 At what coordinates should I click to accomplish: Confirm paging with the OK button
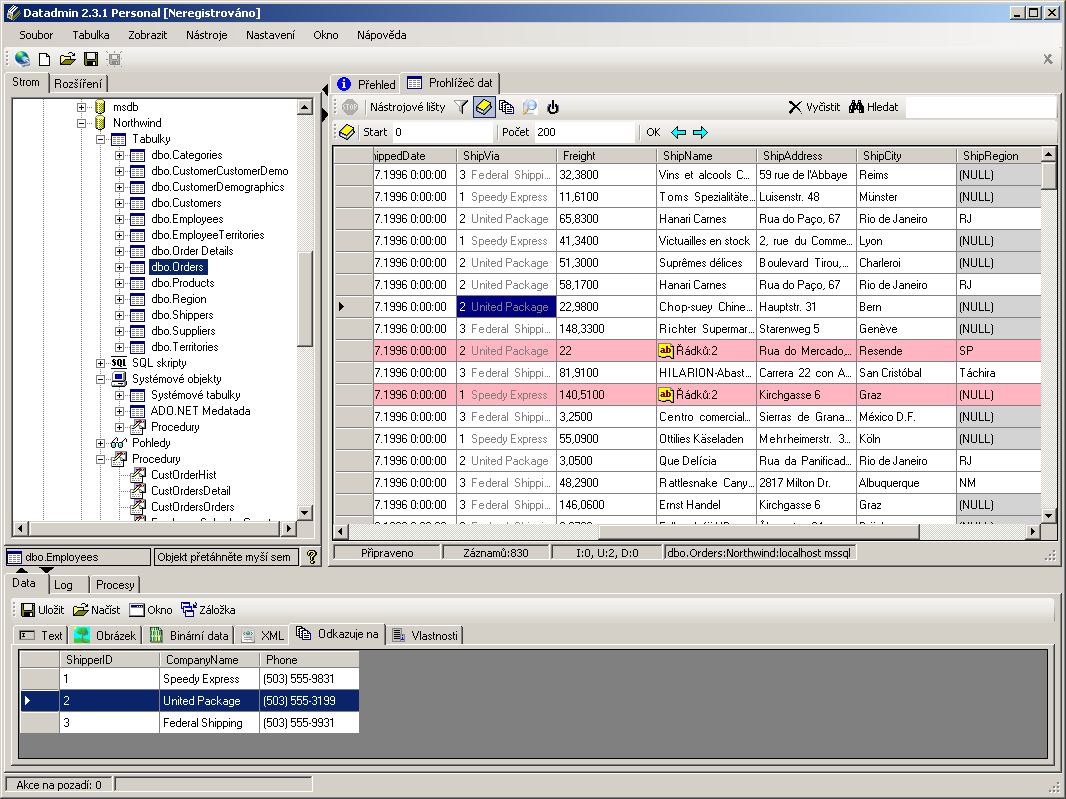(653, 132)
